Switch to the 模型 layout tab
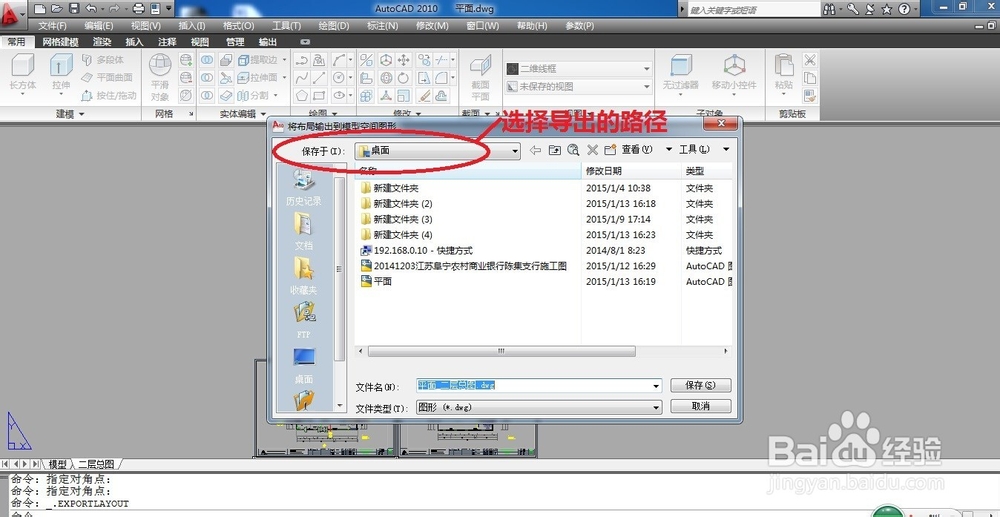The width and height of the screenshot is (1000, 517). click(58, 463)
